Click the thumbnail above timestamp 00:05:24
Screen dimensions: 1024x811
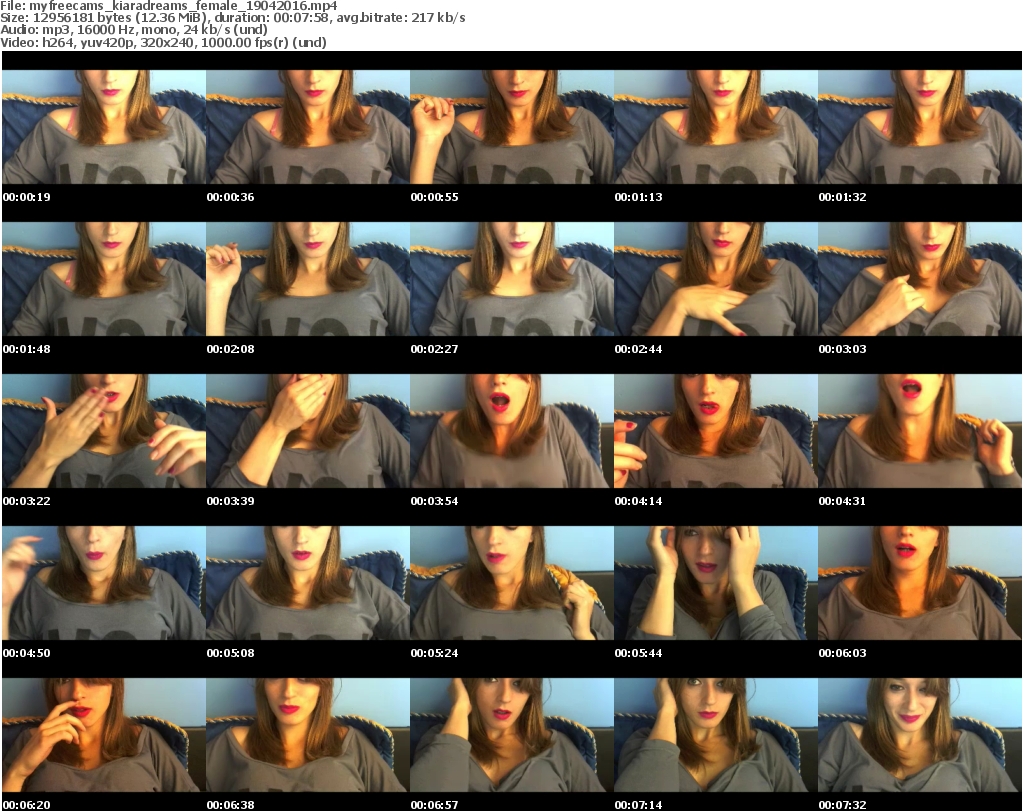click(512, 583)
